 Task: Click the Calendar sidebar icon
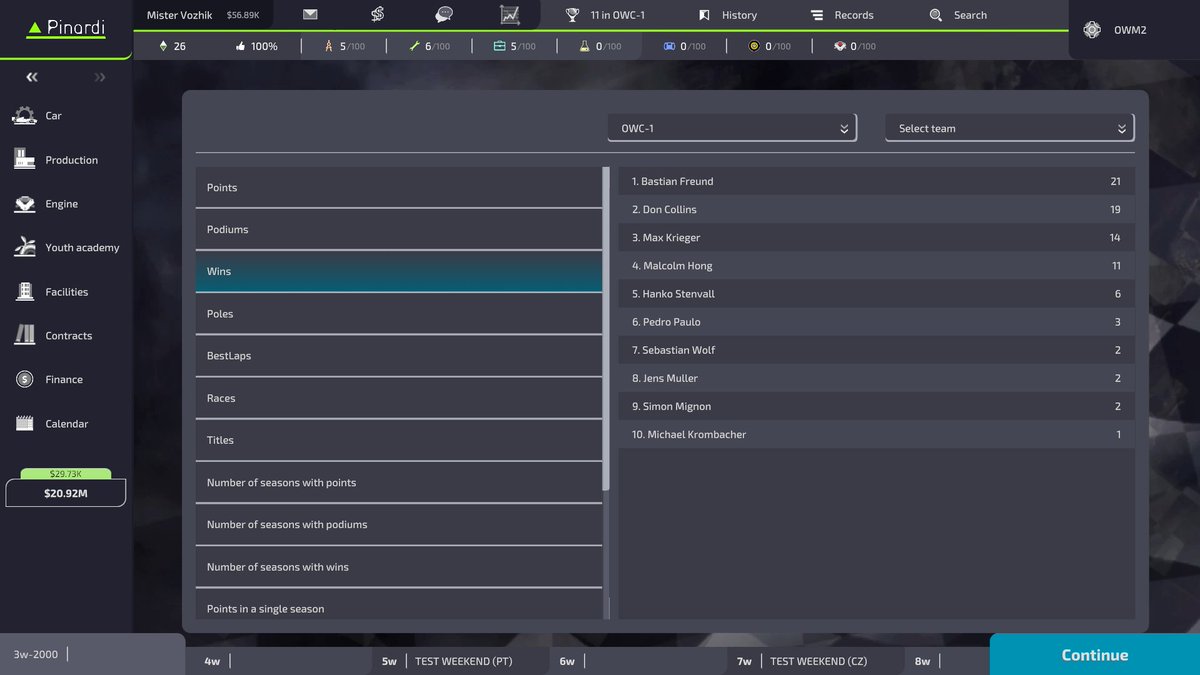pos(25,424)
